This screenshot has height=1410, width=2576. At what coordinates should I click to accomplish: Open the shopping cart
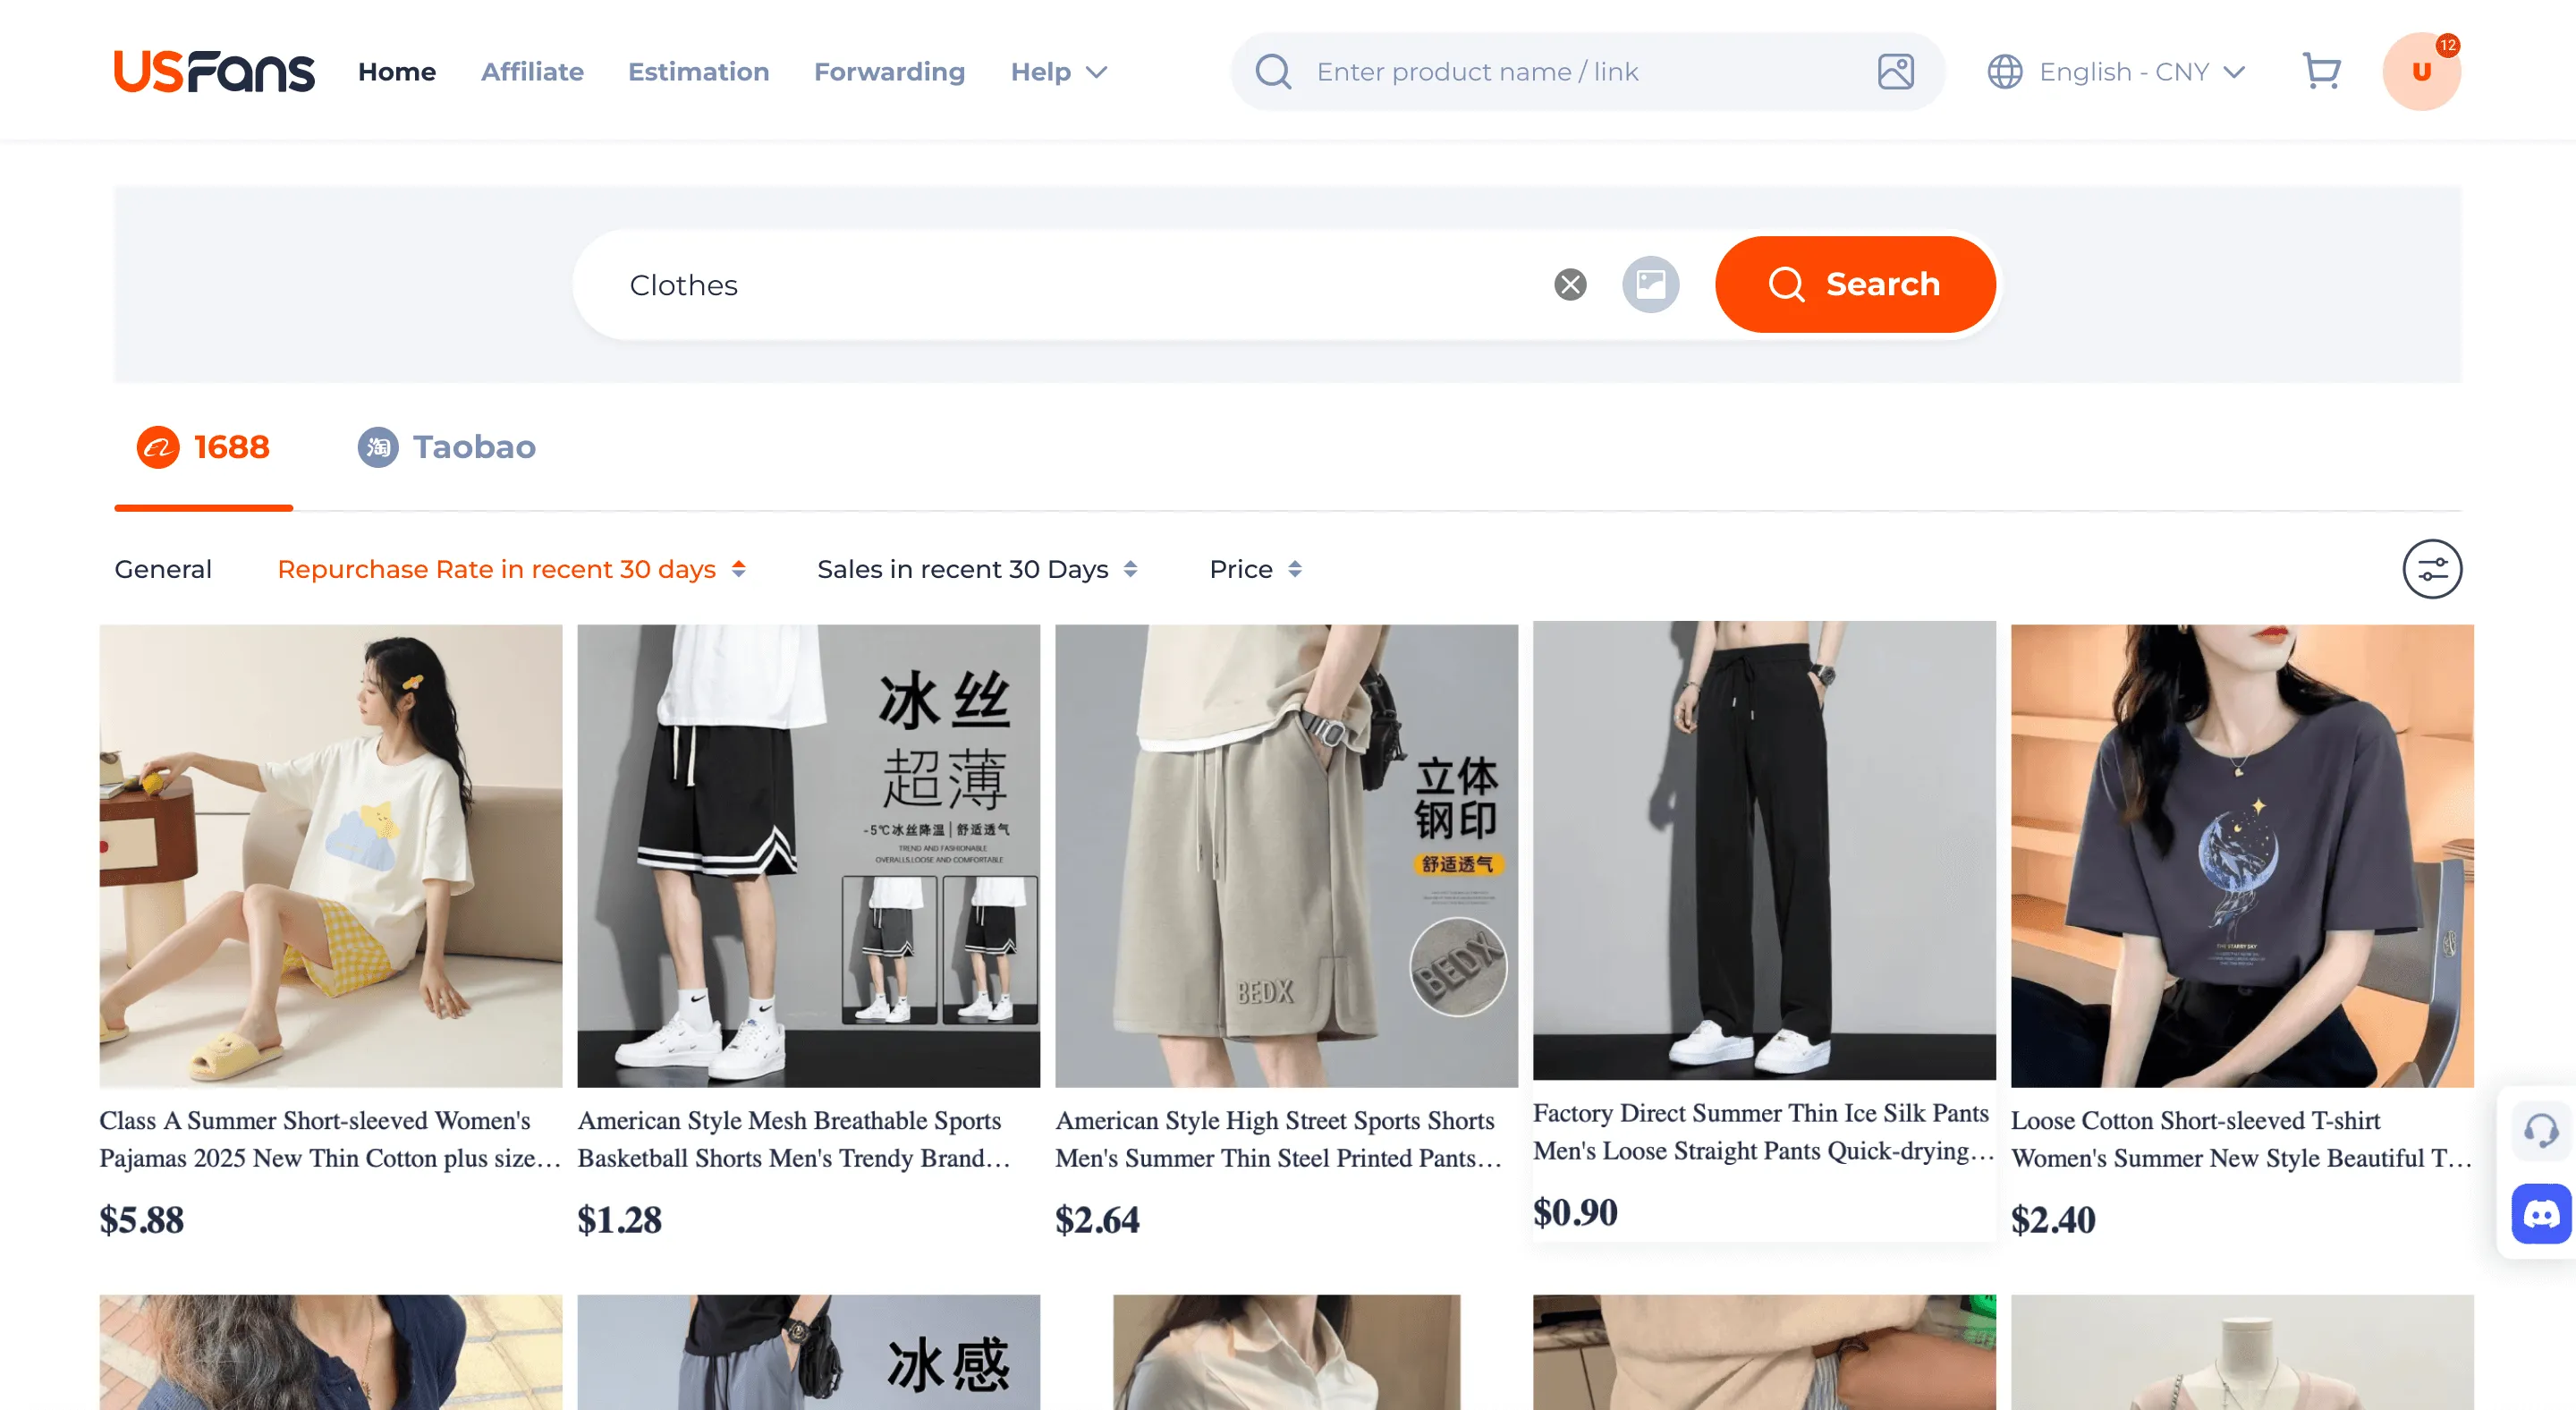tap(2322, 70)
